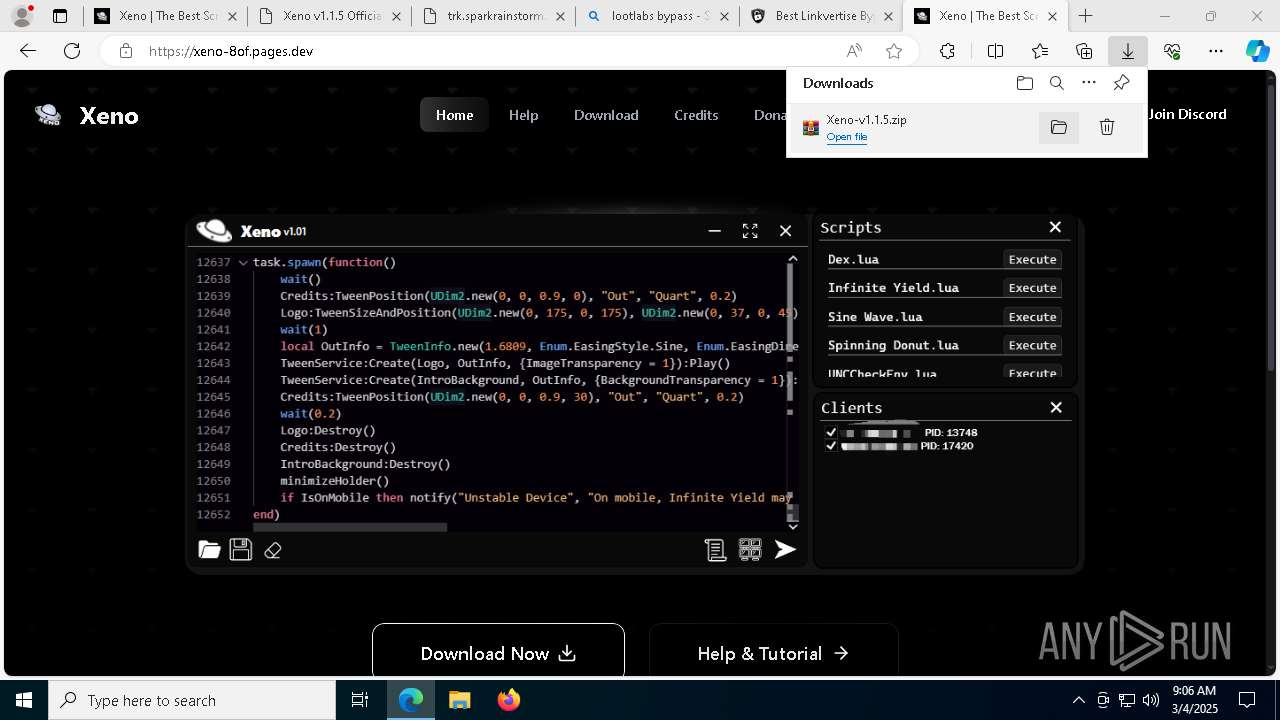The width and height of the screenshot is (1280, 720).
Task: Open Firefox from taskbar
Action: [509, 700]
